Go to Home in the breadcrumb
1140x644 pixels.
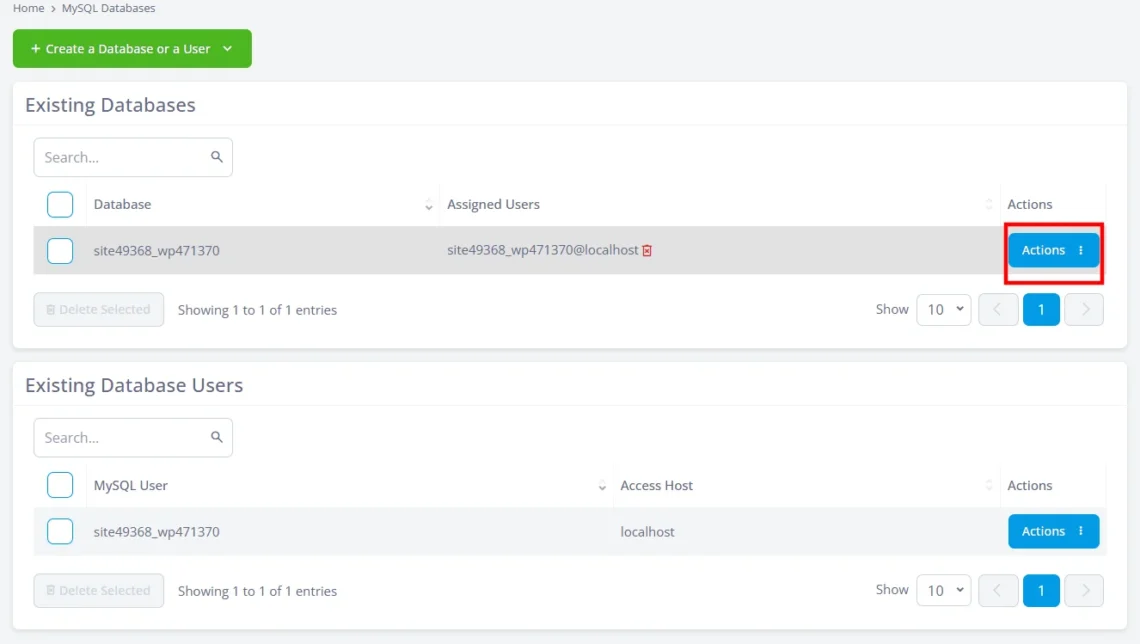28,8
